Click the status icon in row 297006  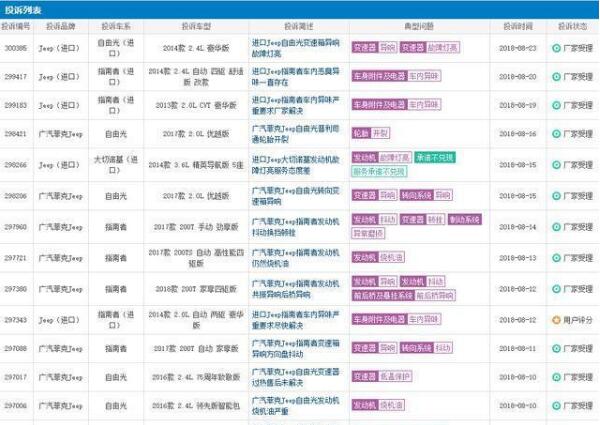pyautogui.click(x=556, y=405)
